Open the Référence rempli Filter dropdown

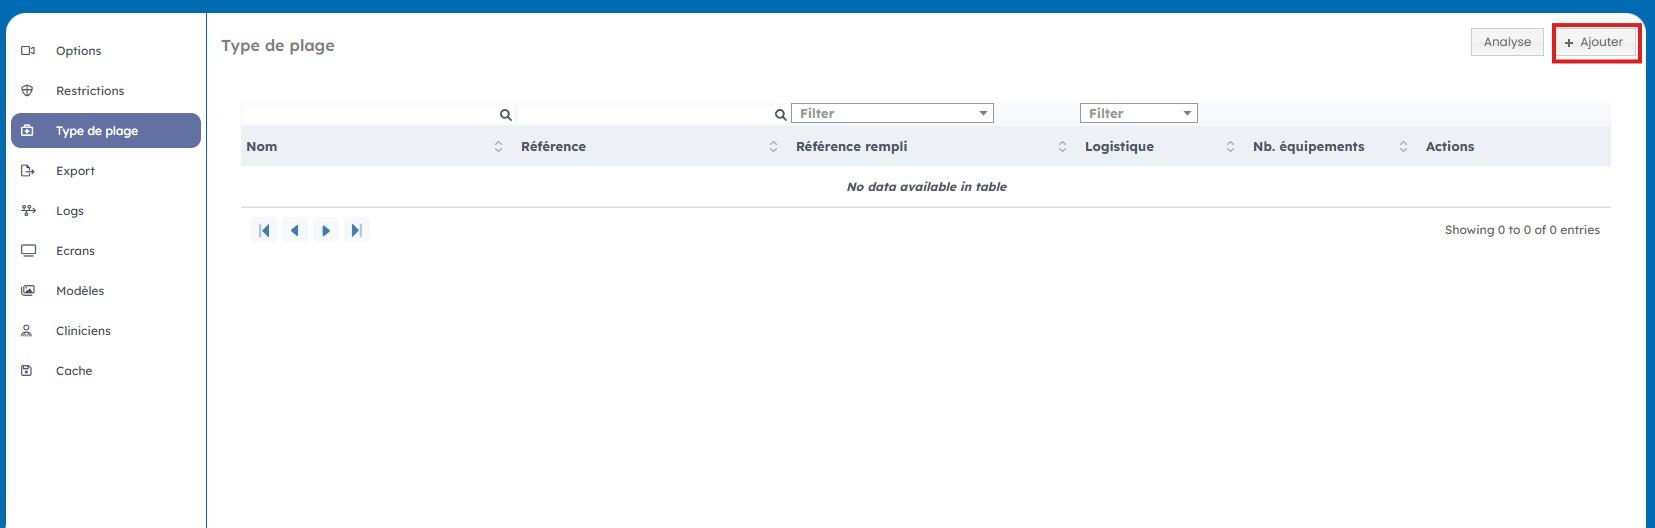tap(891, 114)
